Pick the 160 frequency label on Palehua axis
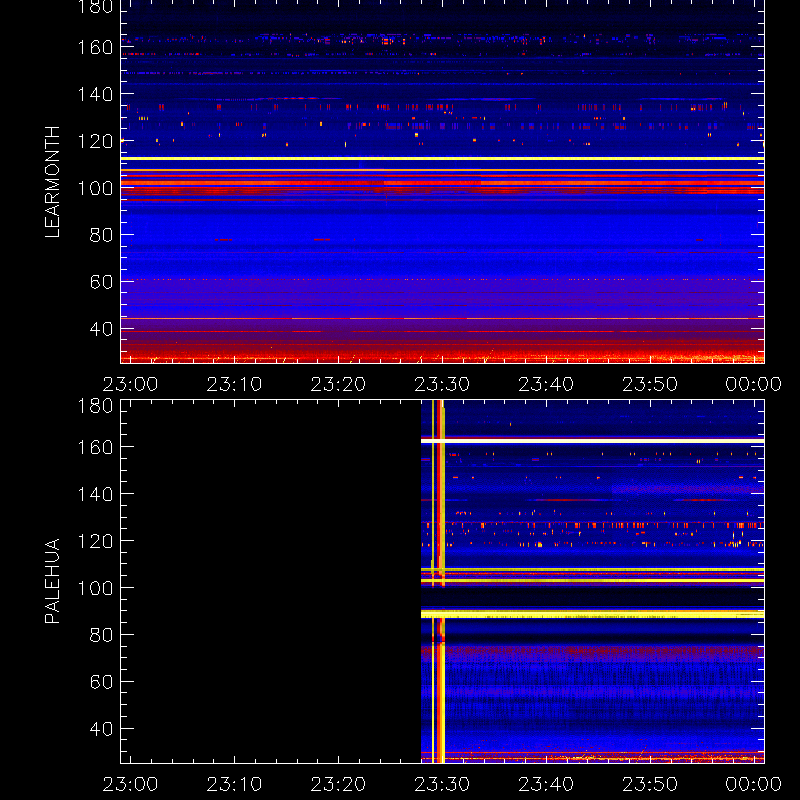Viewport: 800px width, 800px height. [95, 447]
